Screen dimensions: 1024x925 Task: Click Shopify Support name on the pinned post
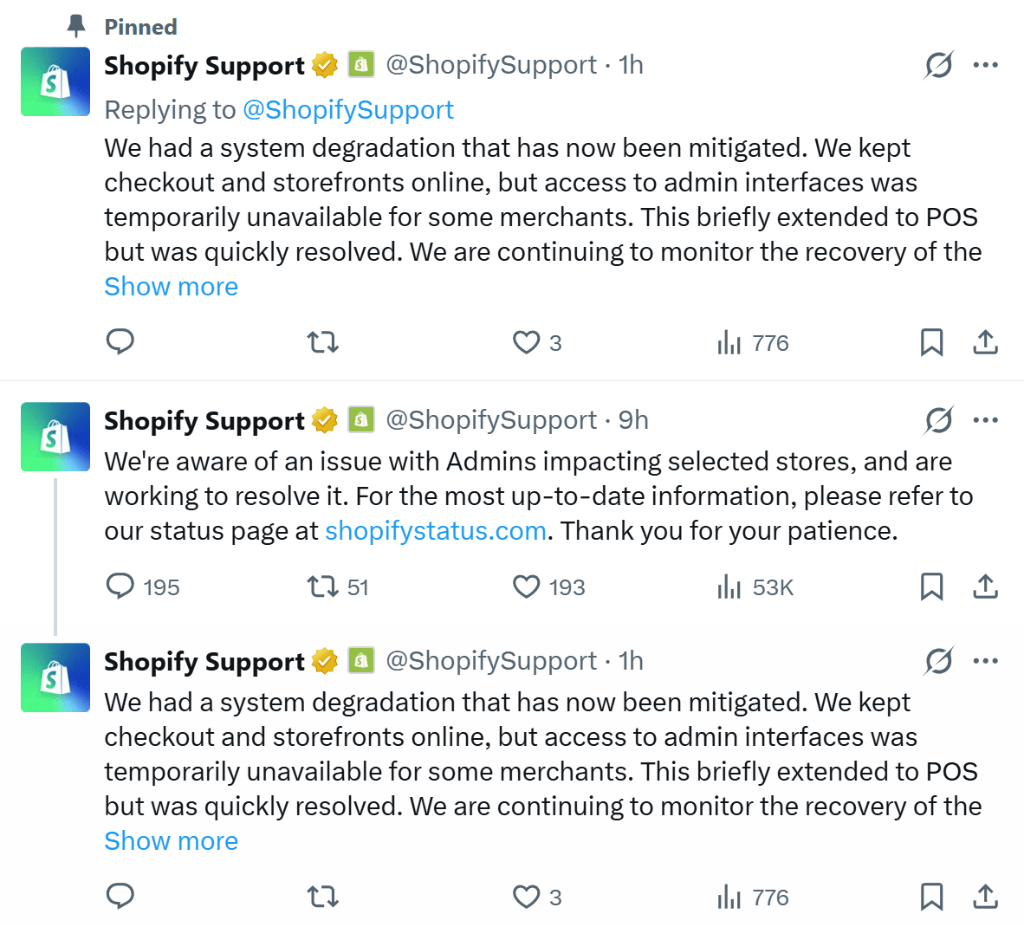(204, 66)
